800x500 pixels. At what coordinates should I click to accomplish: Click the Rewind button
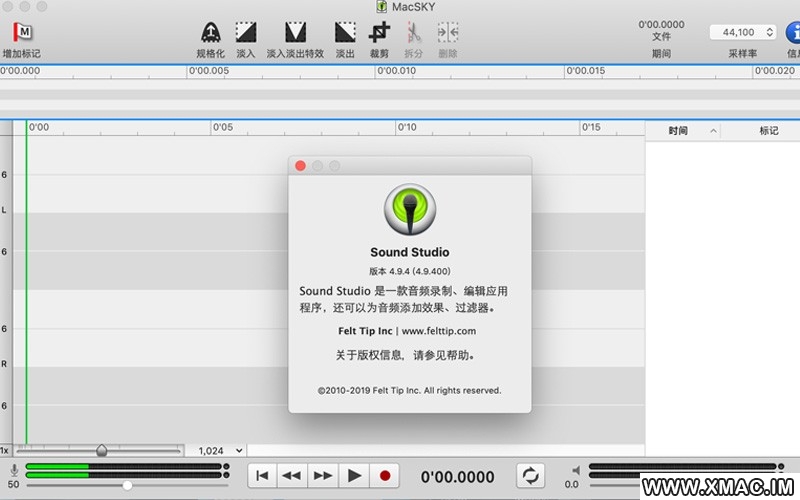pyautogui.click(x=292, y=476)
